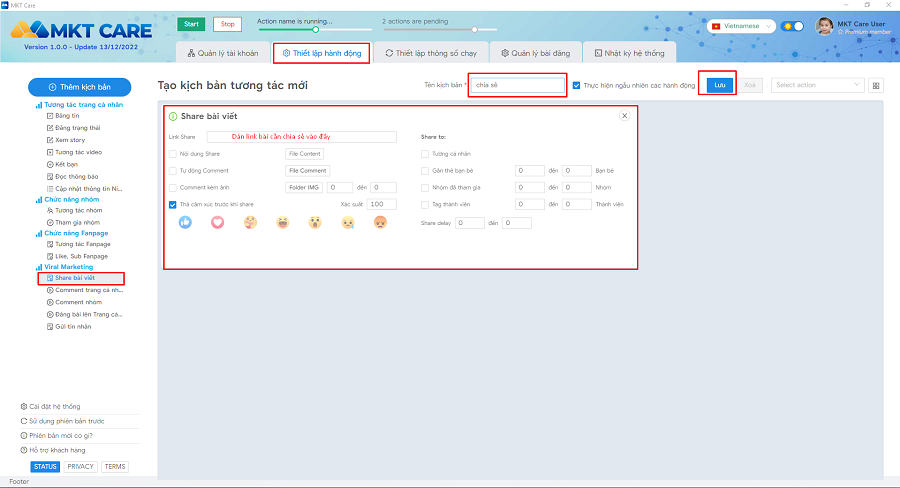Click the MKT Care User avatar

[825, 27]
